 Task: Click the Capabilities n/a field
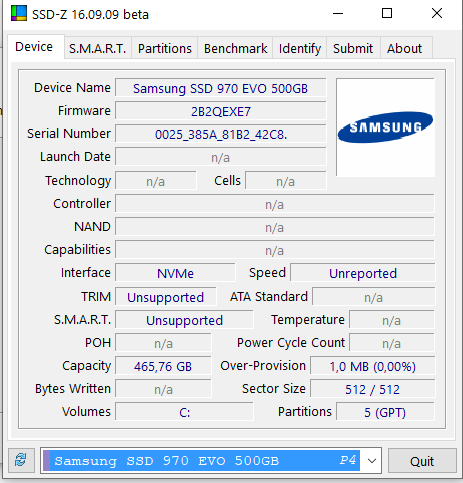click(275, 250)
